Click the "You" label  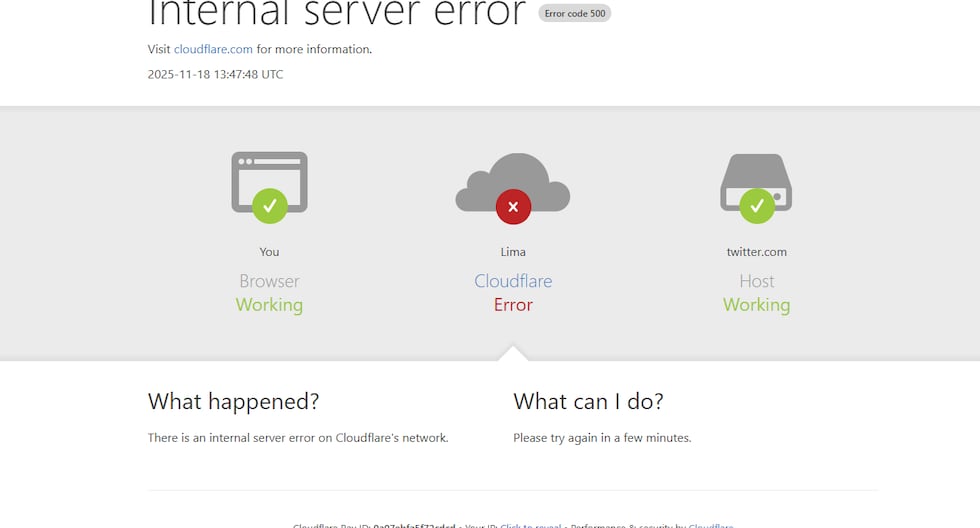pyautogui.click(x=269, y=252)
